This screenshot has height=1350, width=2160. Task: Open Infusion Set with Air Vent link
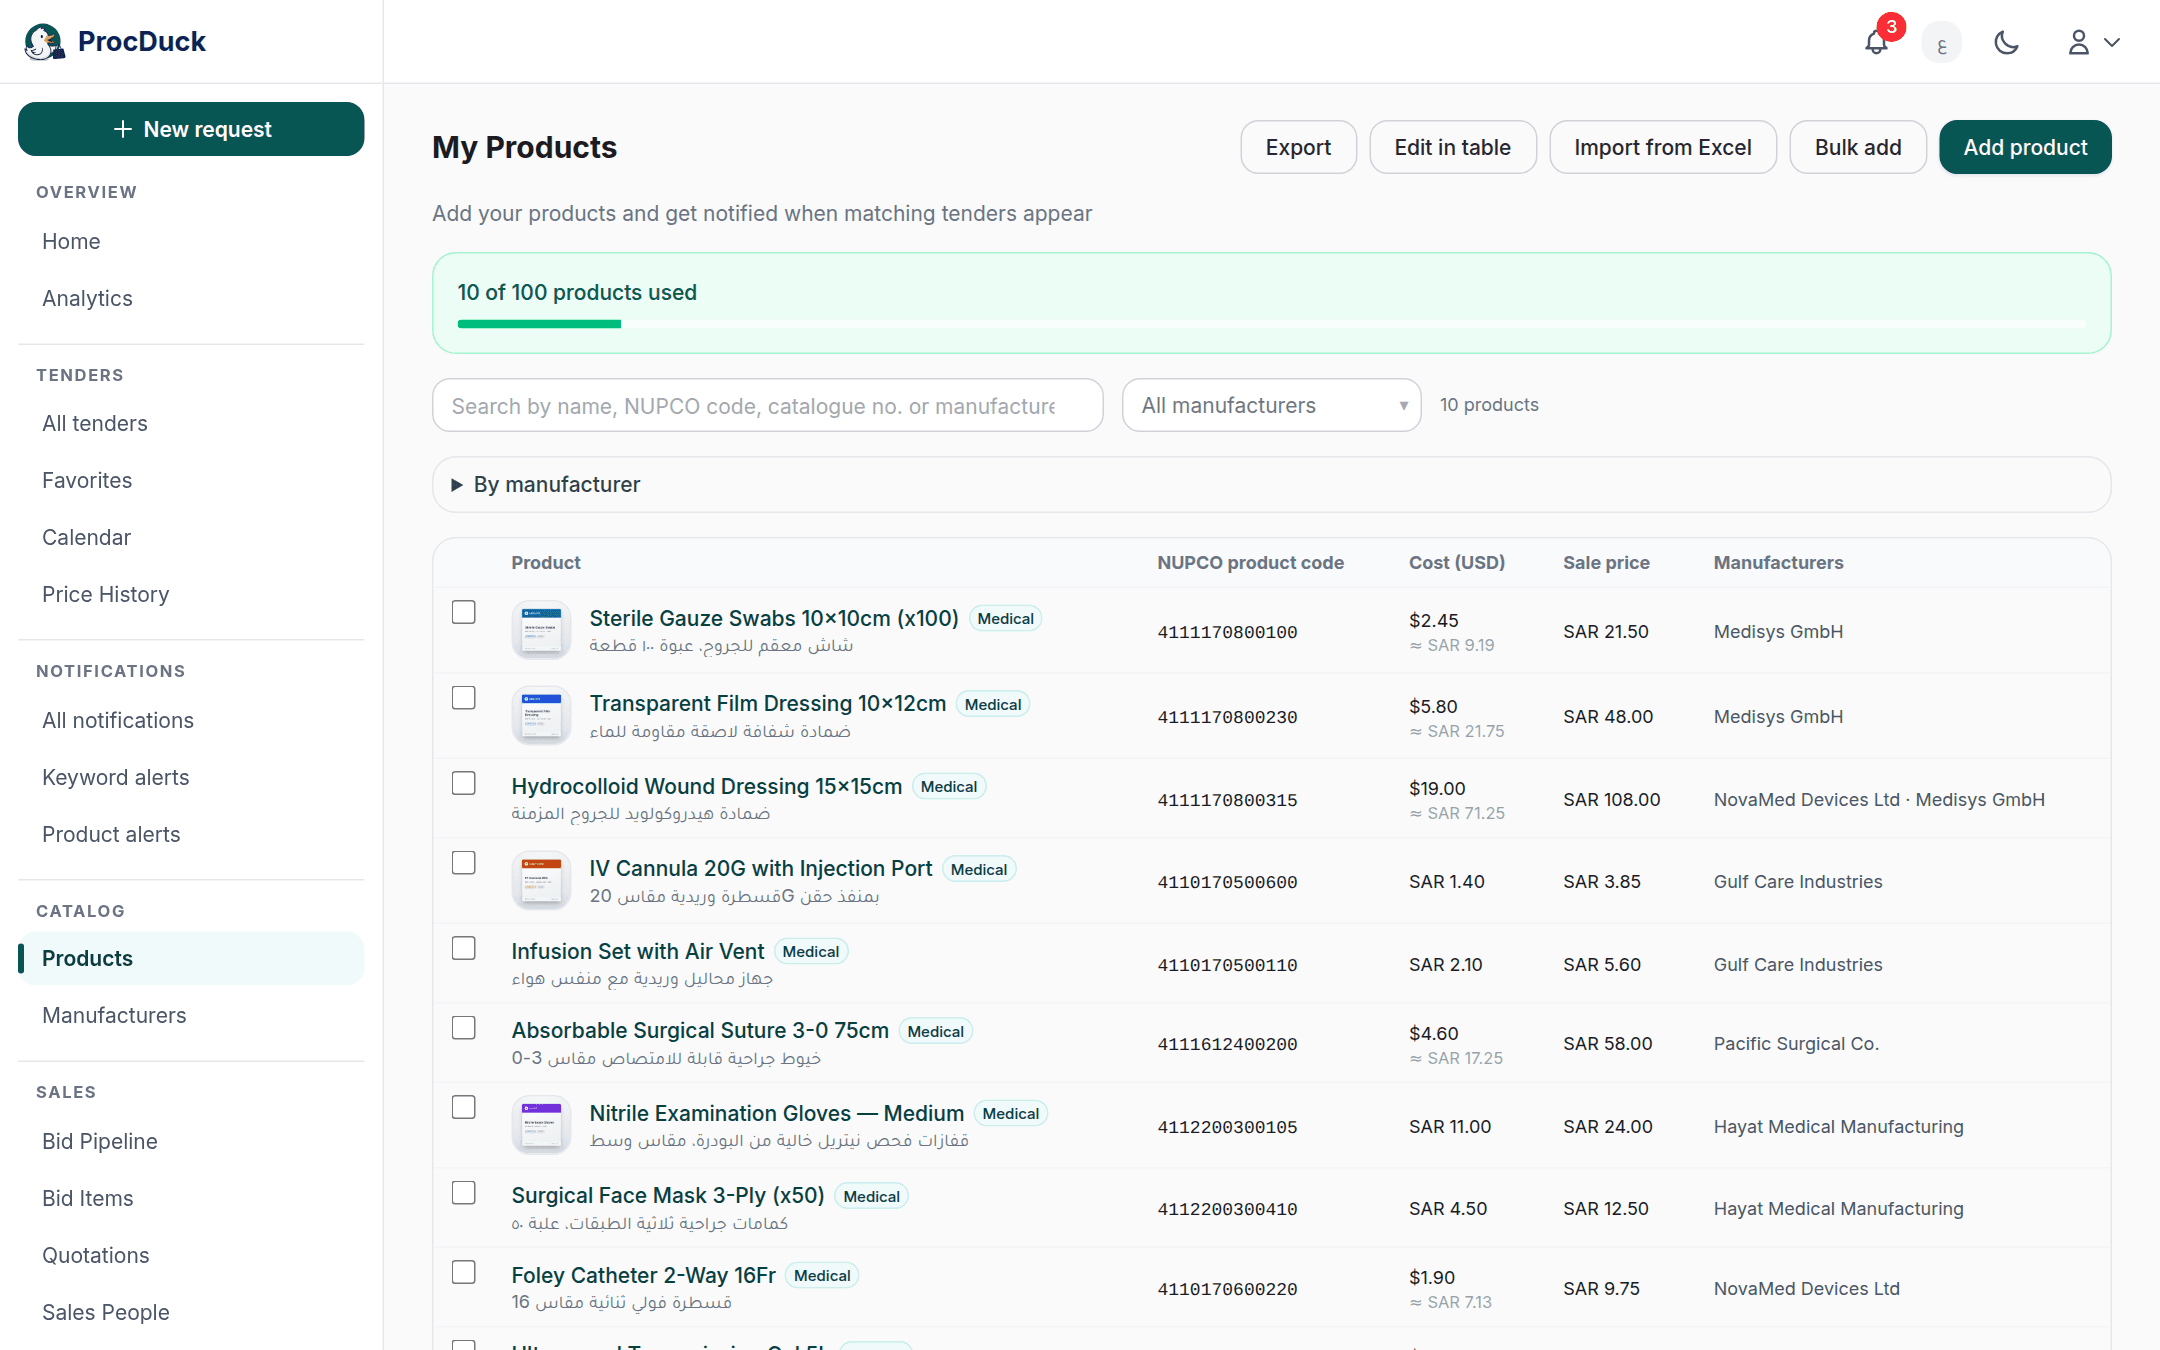pyautogui.click(x=638, y=951)
